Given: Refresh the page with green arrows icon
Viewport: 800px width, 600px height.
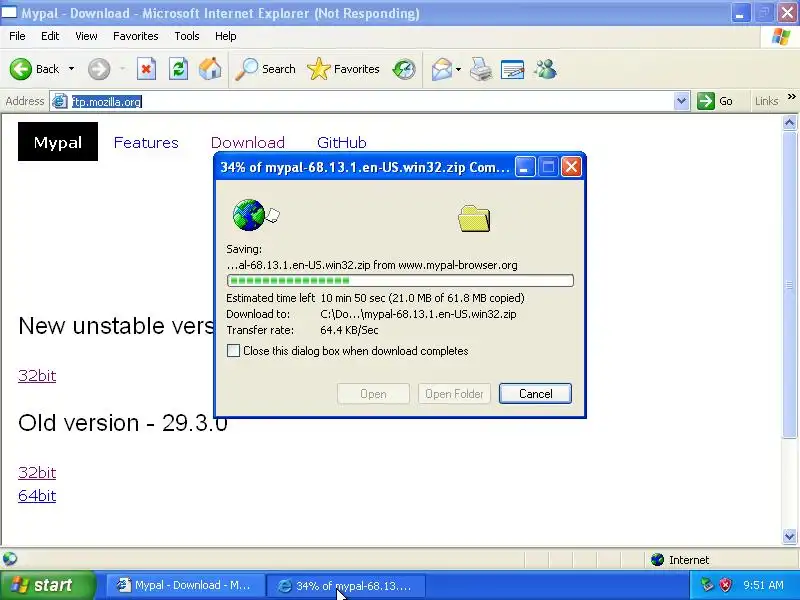Looking at the screenshot, I should tap(178, 69).
